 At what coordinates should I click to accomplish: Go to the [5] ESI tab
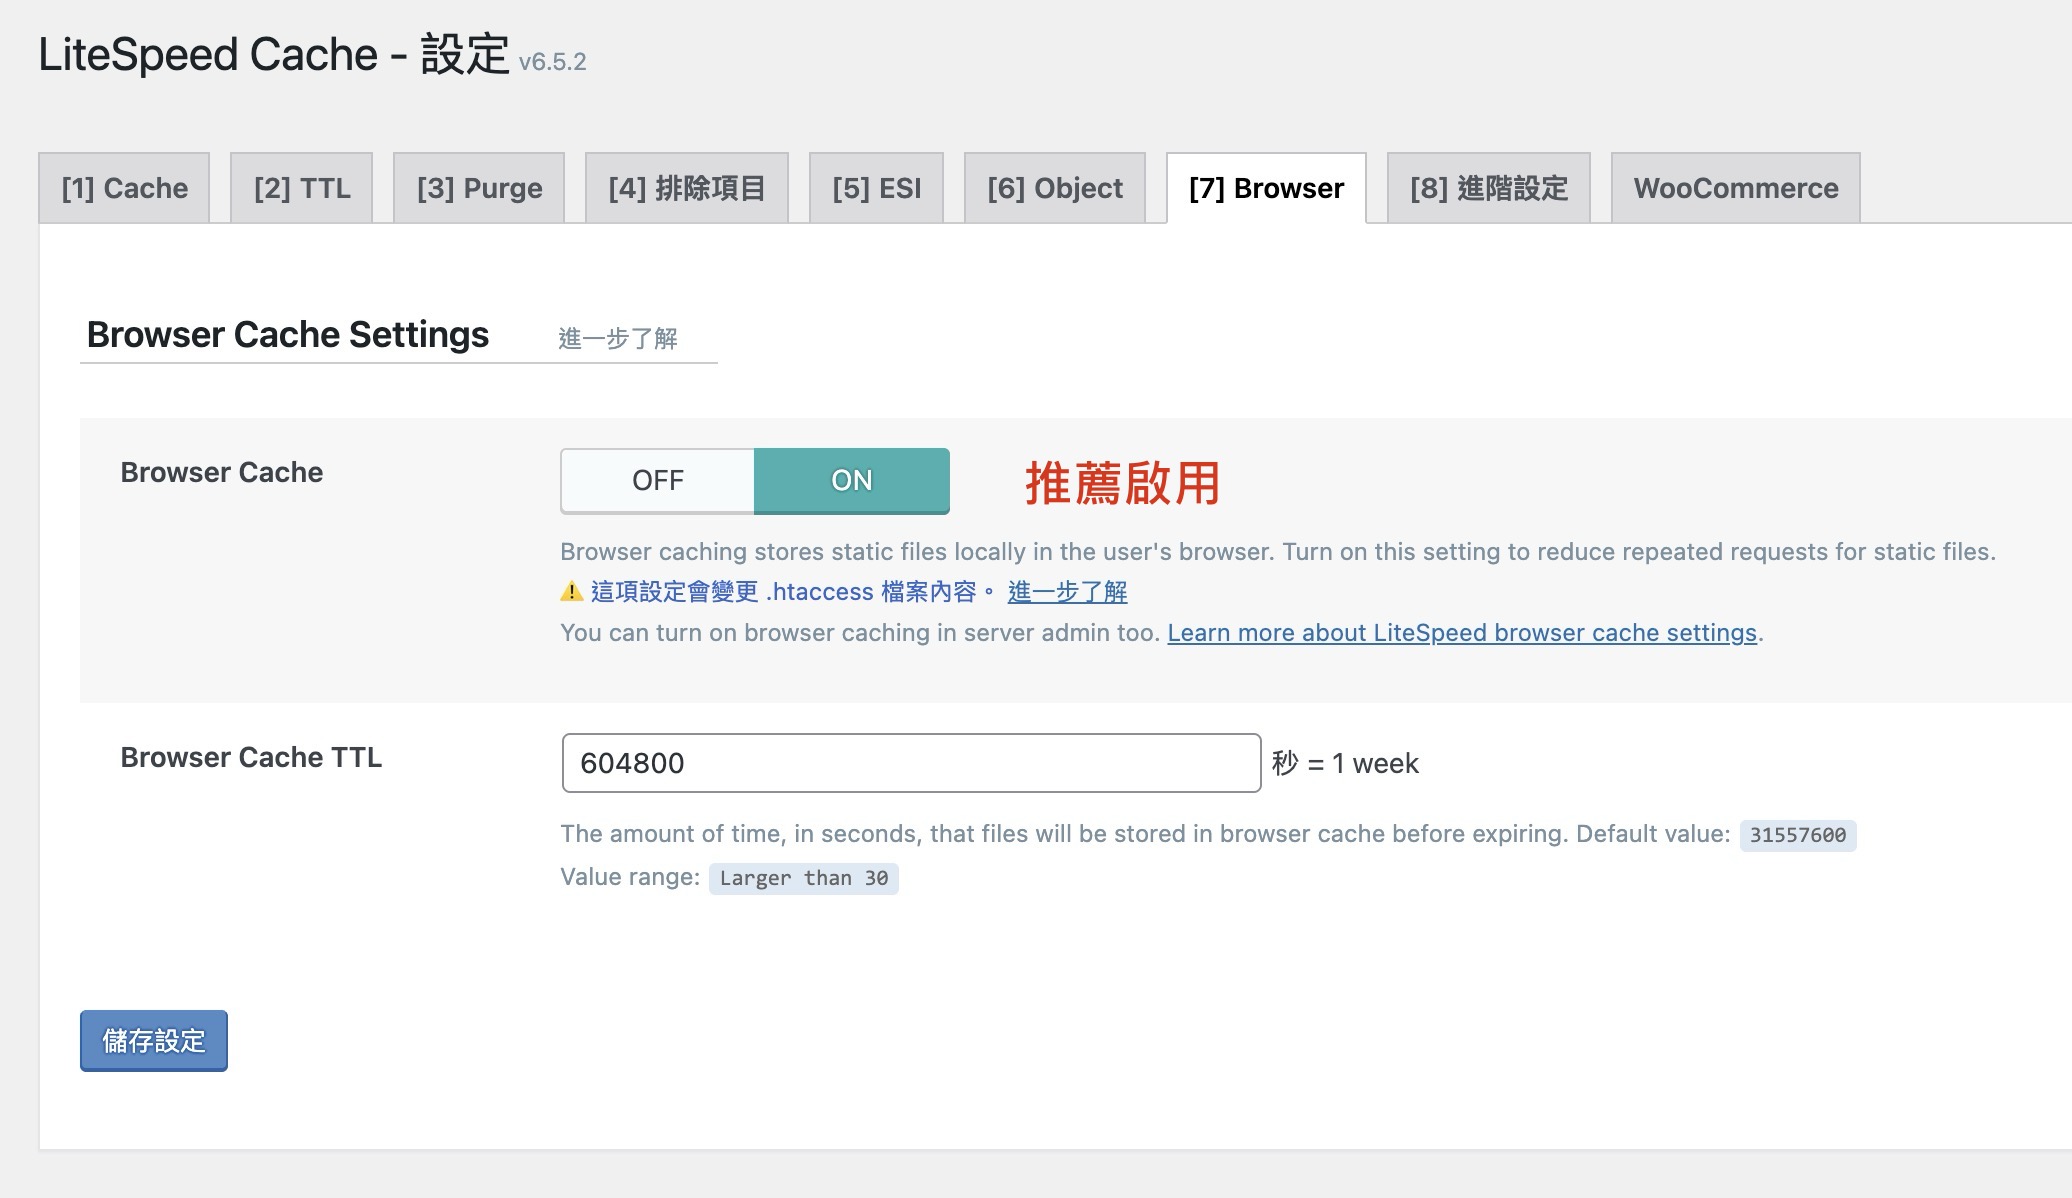876,188
